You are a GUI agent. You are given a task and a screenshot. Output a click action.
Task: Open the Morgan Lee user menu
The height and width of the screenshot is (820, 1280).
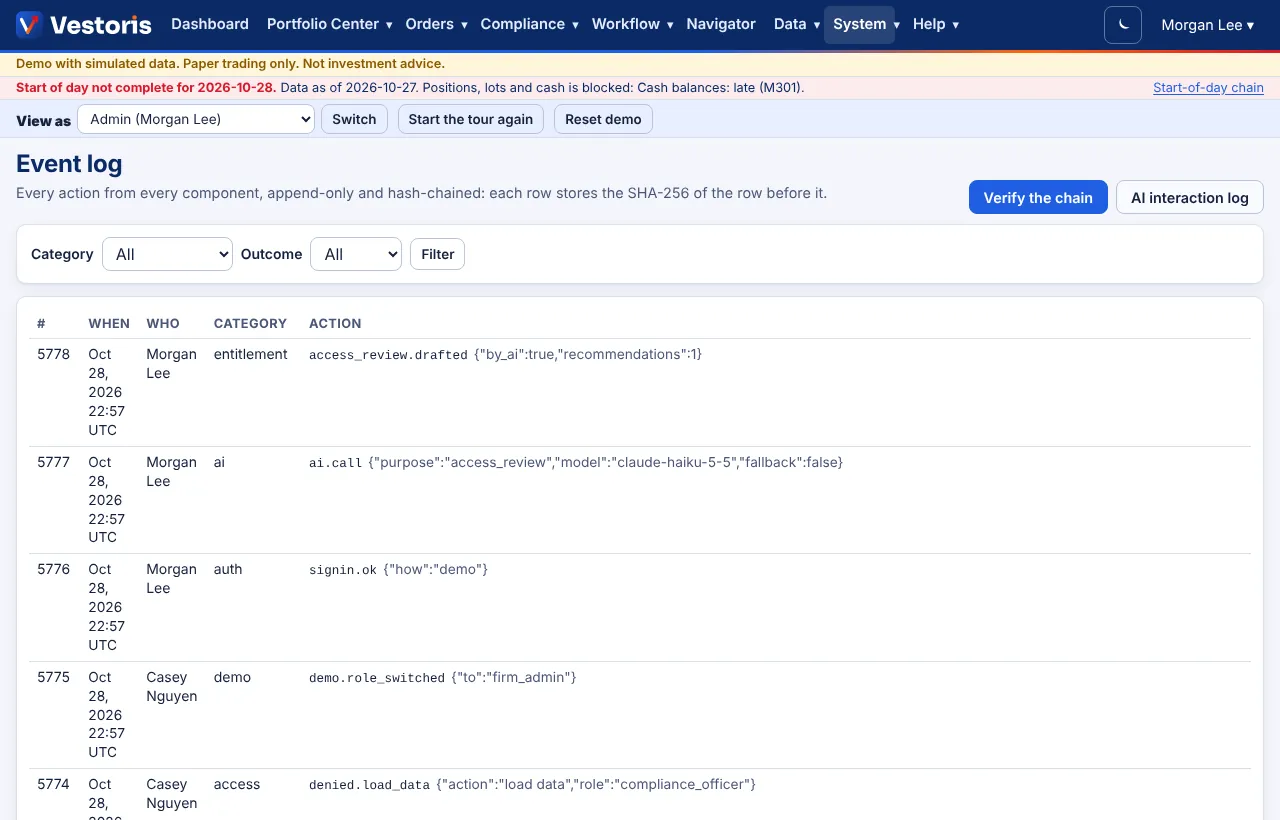click(x=1207, y=24)
